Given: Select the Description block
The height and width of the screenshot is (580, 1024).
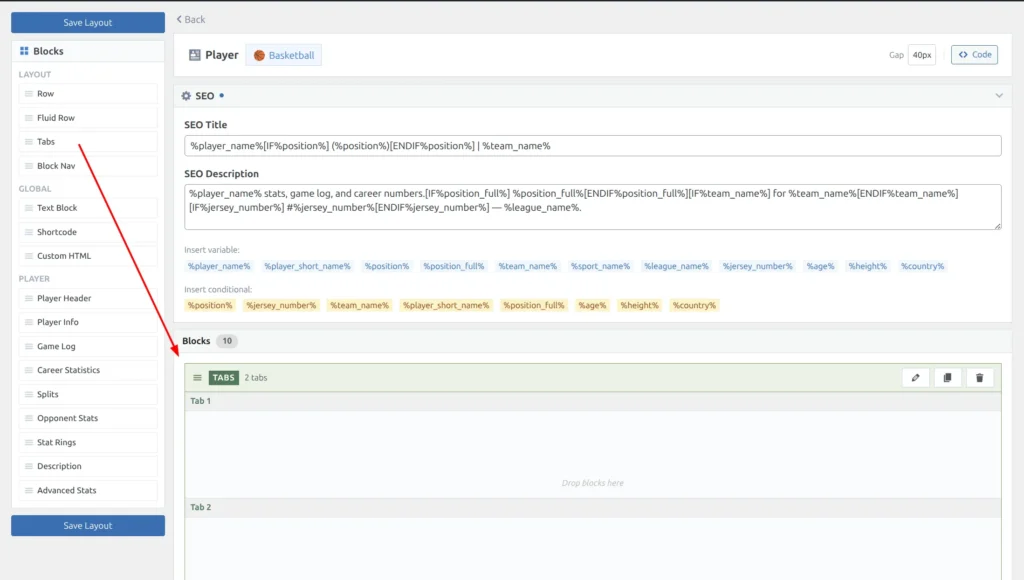Looking at the screenshot, I should [x=88, y=466].
